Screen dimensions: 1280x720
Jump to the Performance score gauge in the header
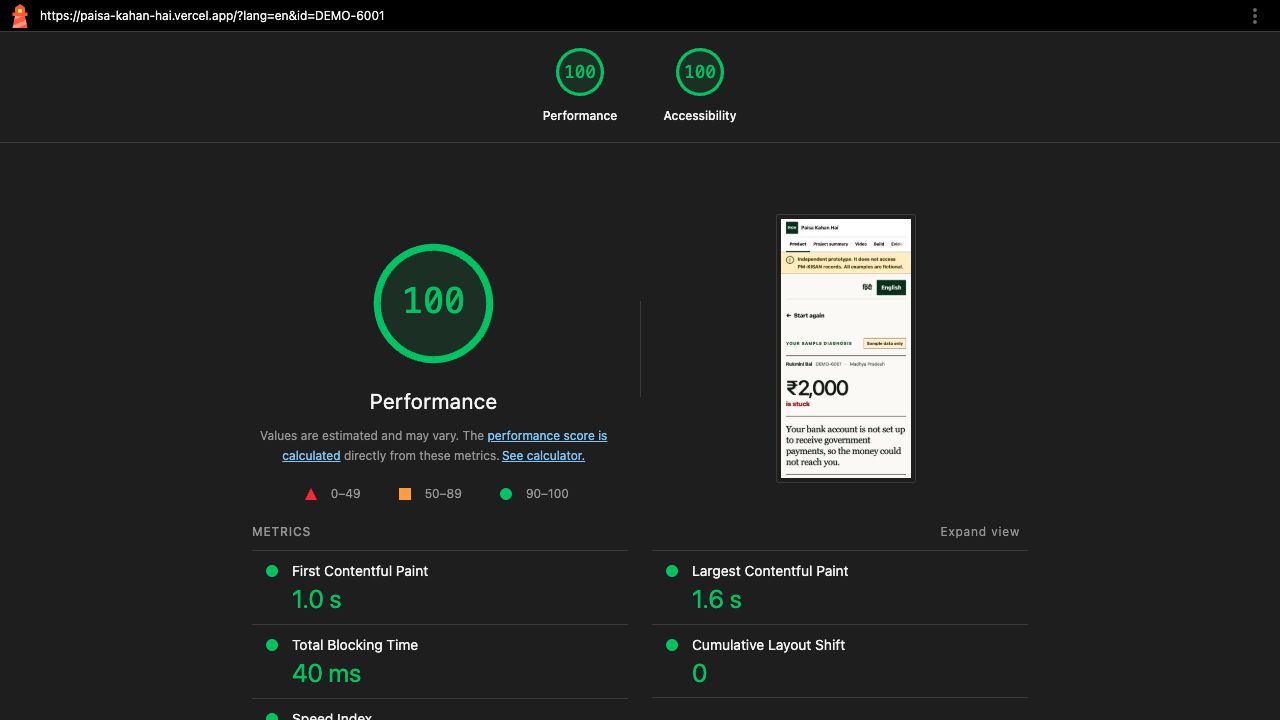[580, 86]
